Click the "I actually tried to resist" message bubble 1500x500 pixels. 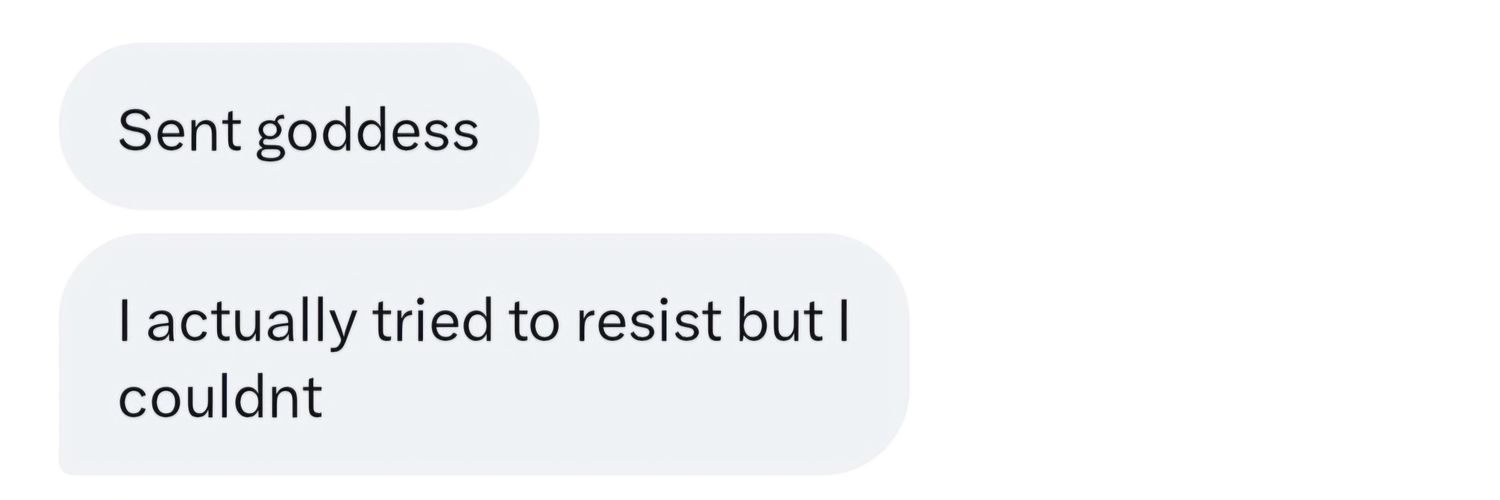tap(484, 354)
